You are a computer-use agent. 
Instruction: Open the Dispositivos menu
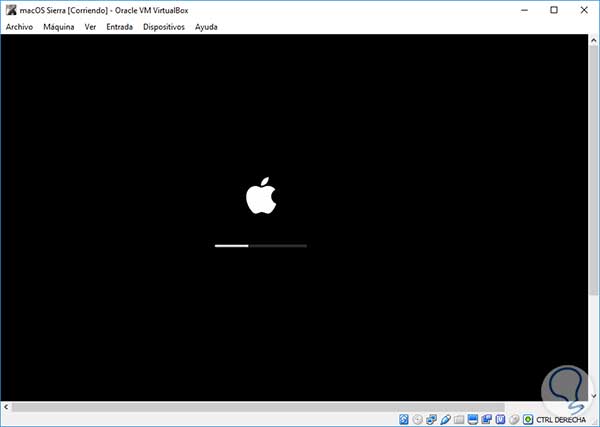click(164, 27)
